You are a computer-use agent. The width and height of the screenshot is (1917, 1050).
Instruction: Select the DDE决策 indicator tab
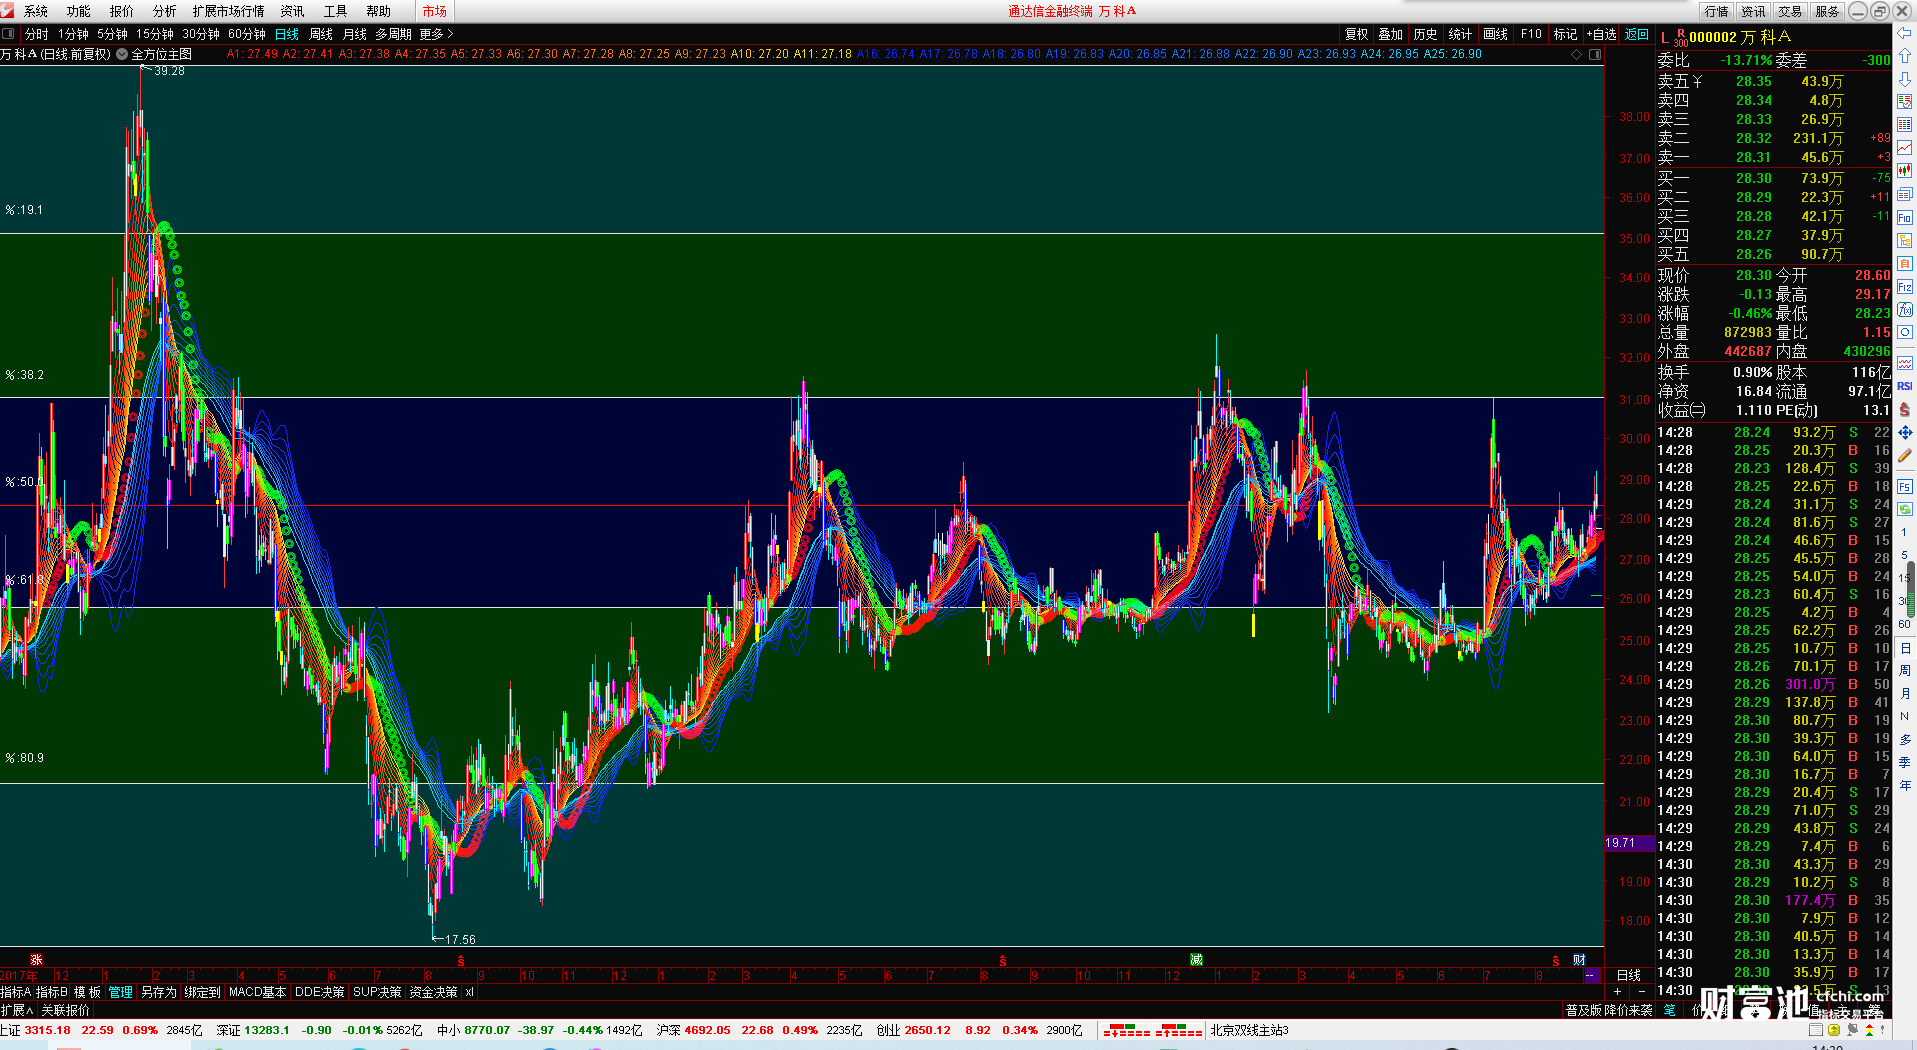point(320,992)
